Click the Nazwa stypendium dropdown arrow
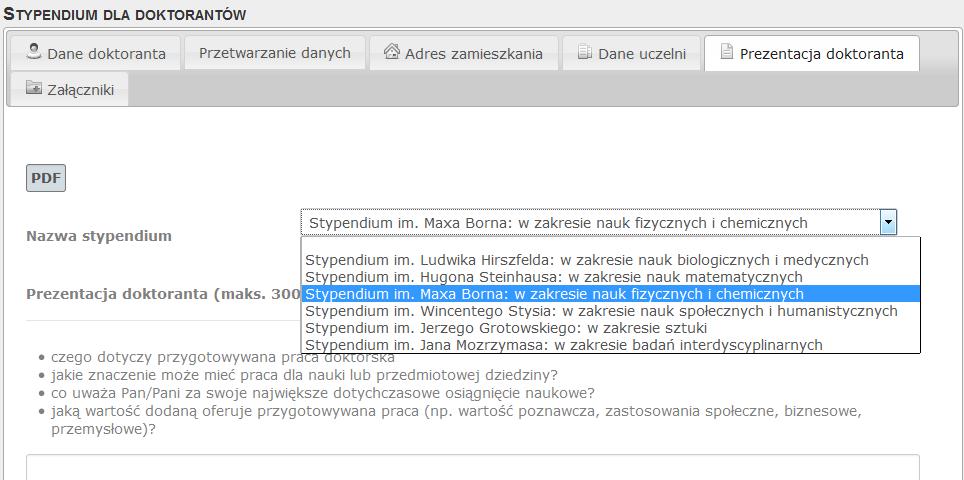The height and width of the screenshot is (480, 964). click(x=888, y=222)
